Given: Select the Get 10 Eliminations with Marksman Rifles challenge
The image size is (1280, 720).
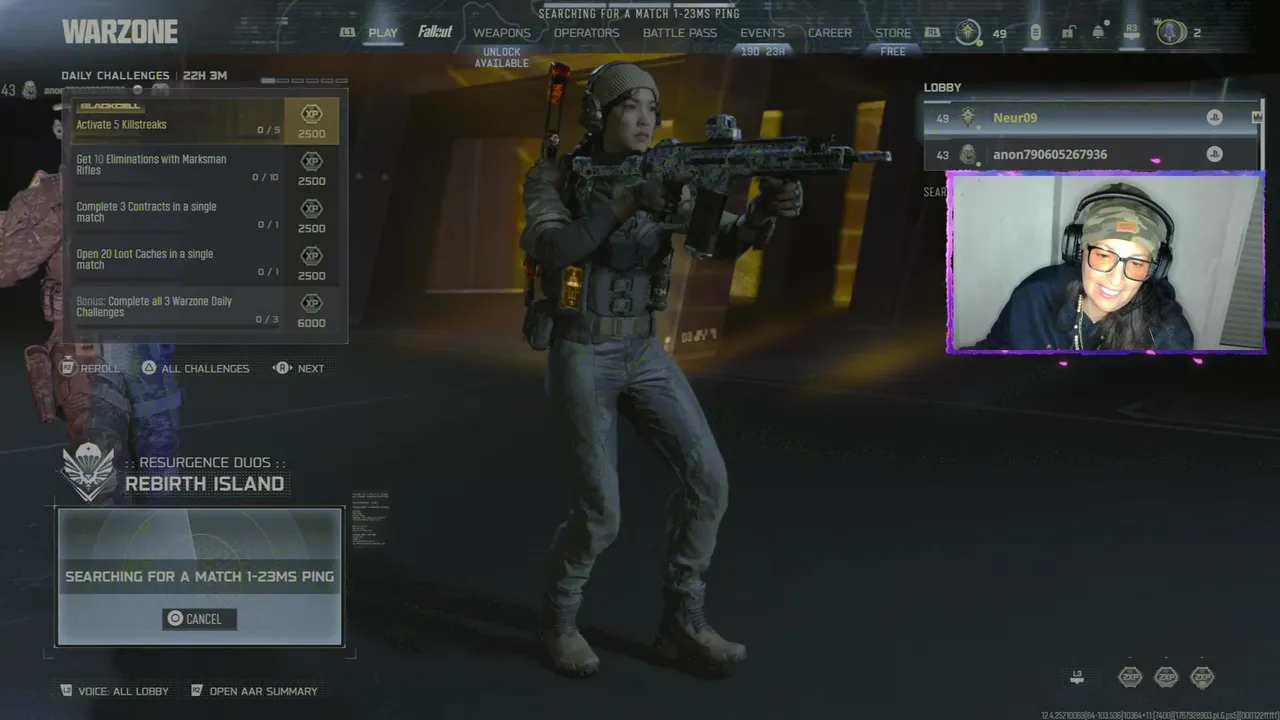Looking at the screenshot, I should (205, 168).
